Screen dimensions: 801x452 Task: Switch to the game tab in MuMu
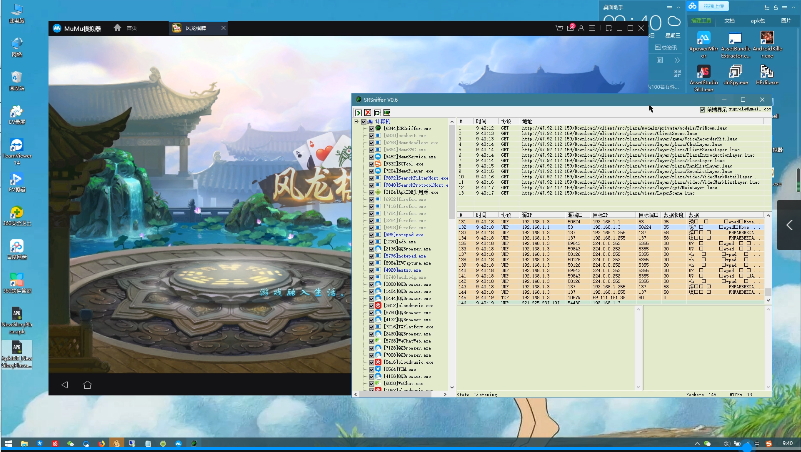(199, 28)
